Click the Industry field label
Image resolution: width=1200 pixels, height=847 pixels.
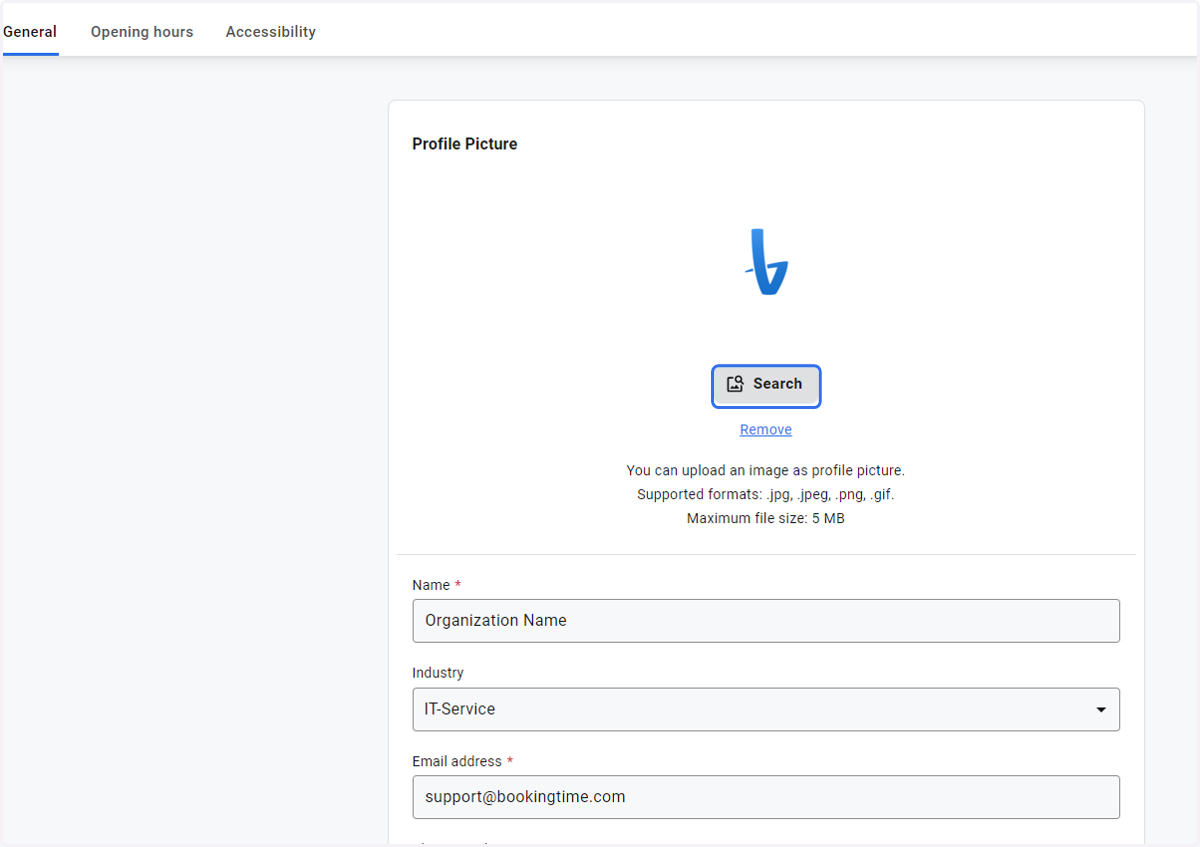coord(438,673)
